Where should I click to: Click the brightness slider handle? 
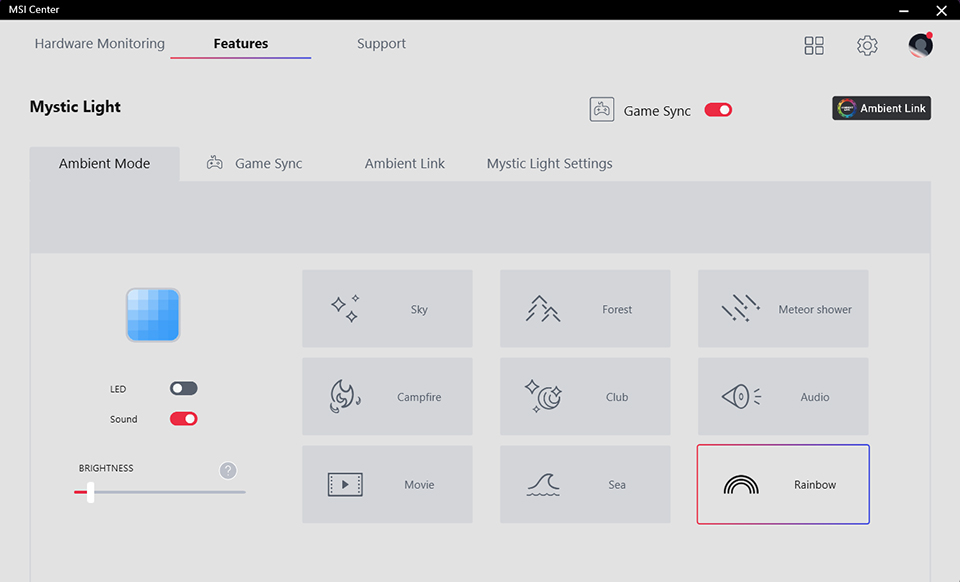[91, 492]
